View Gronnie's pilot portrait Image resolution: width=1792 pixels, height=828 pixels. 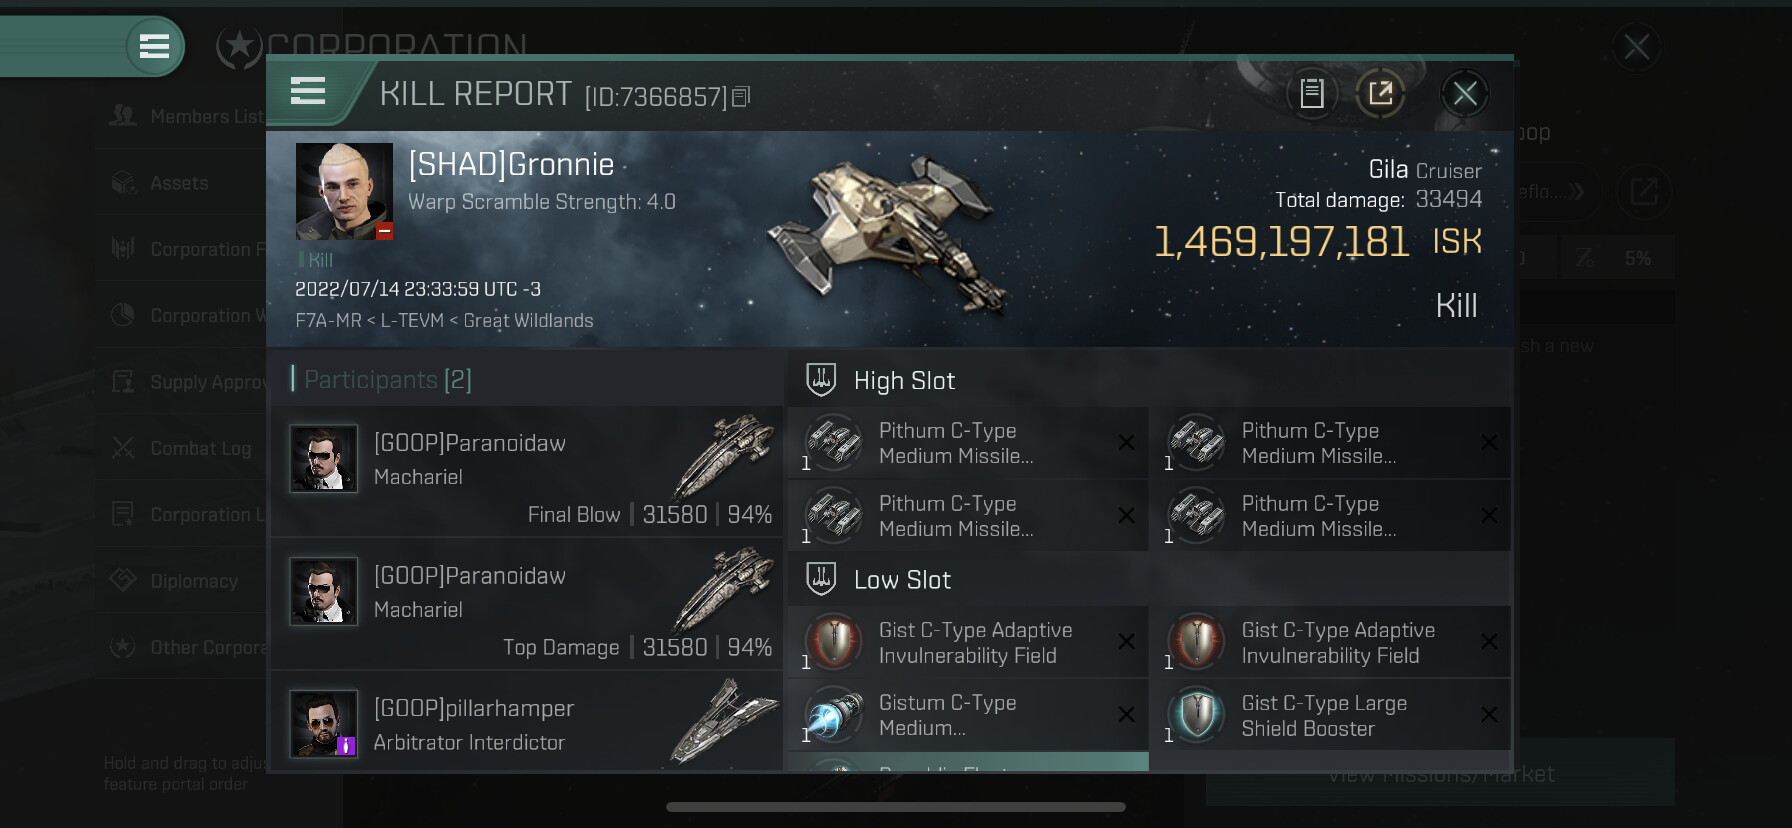[344, 191]
